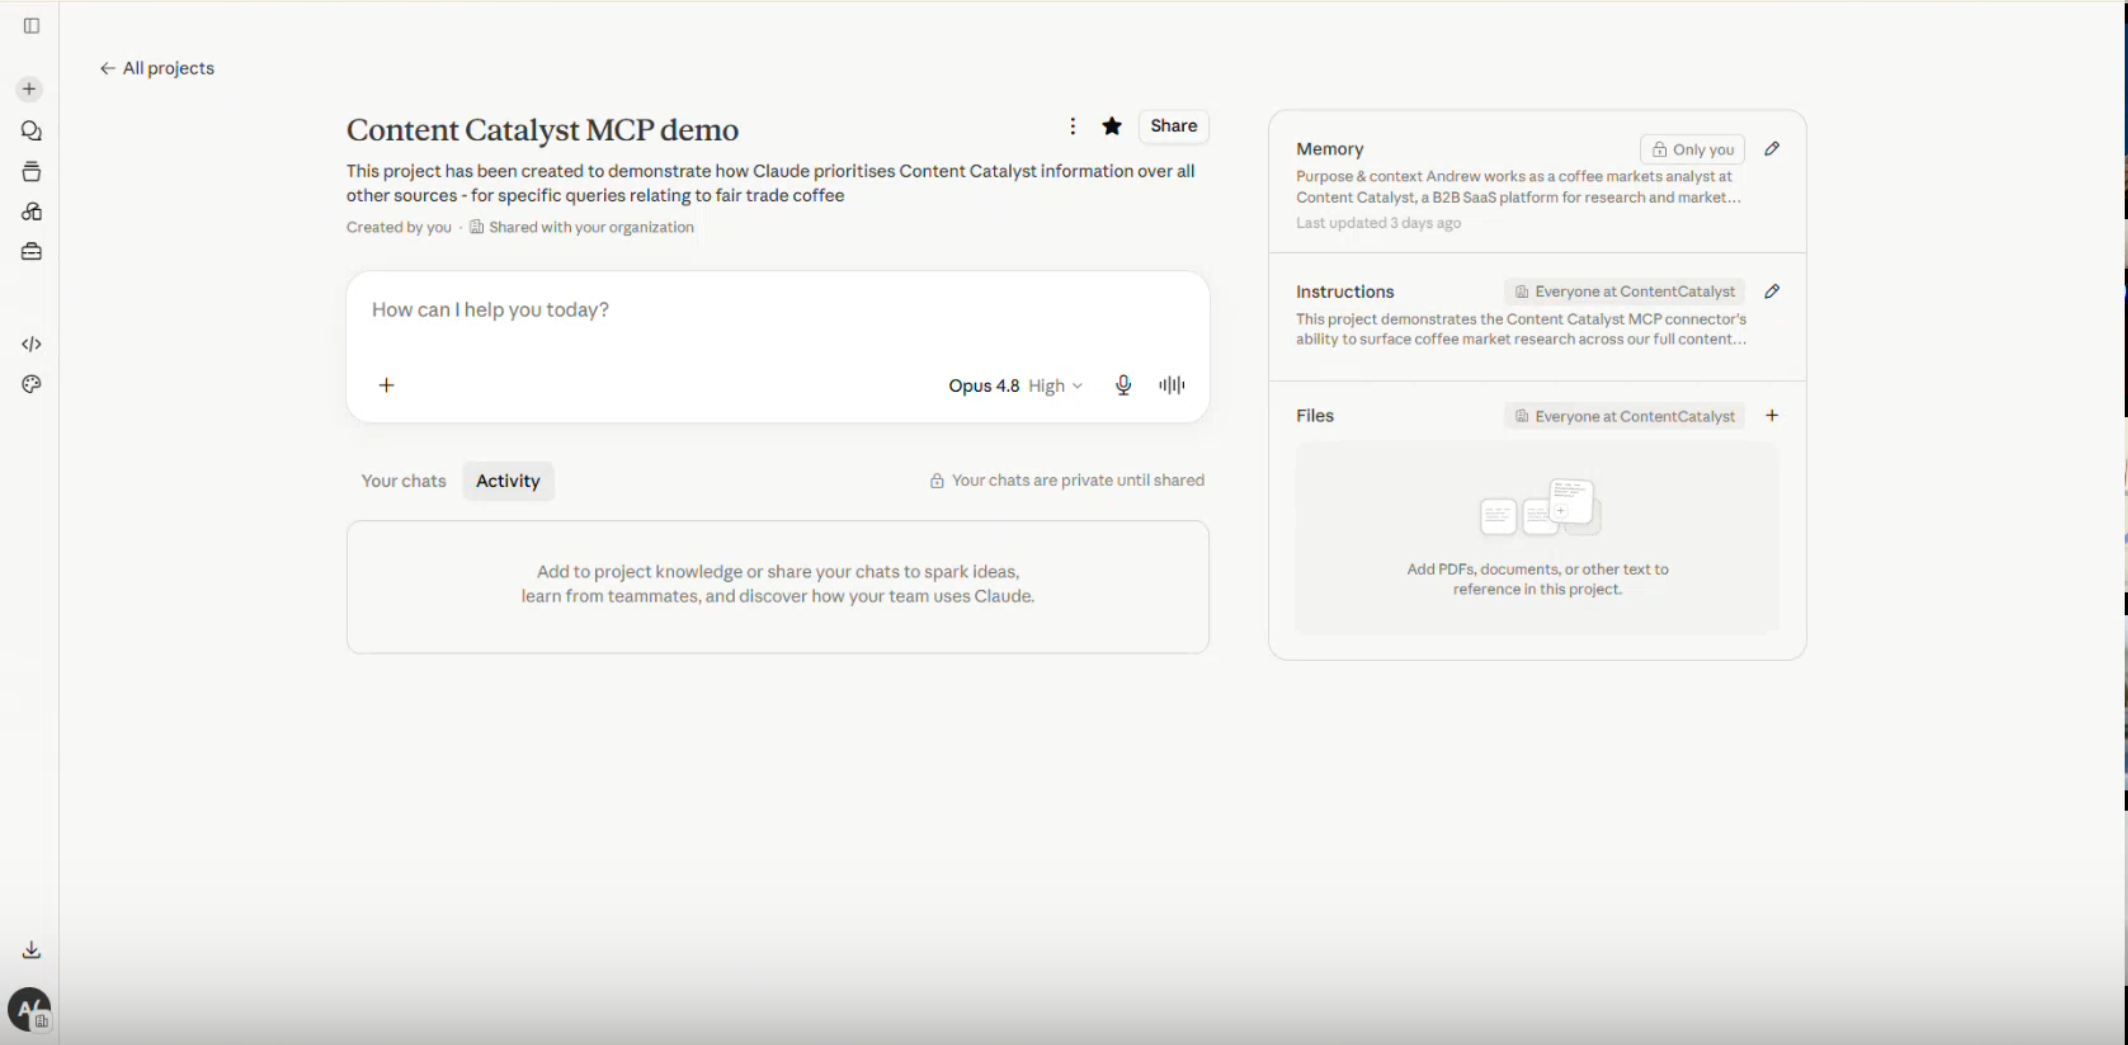Open attachment menu plus in chat box
The image size is (2128, 1045).
[x=387, y=385]
